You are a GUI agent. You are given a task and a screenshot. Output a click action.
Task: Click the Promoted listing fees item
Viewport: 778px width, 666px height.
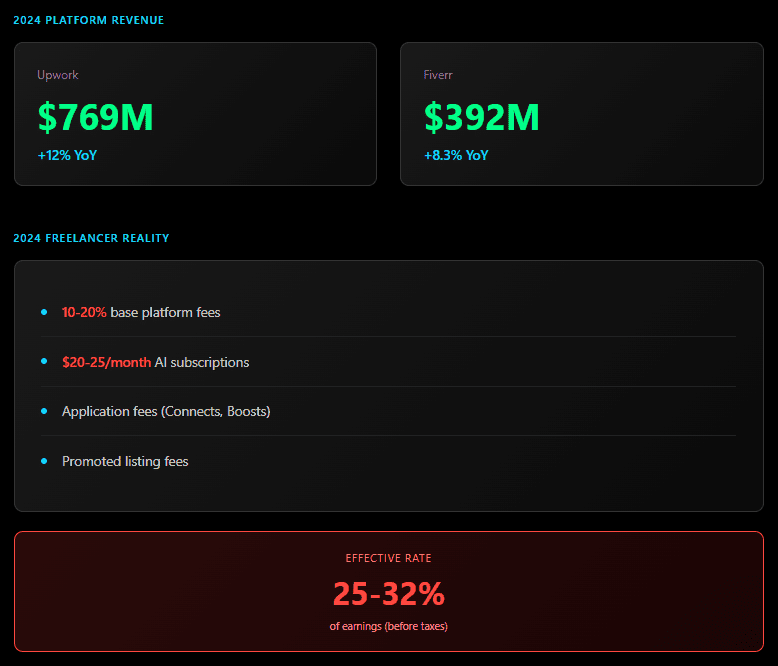[x=125, y=461]
